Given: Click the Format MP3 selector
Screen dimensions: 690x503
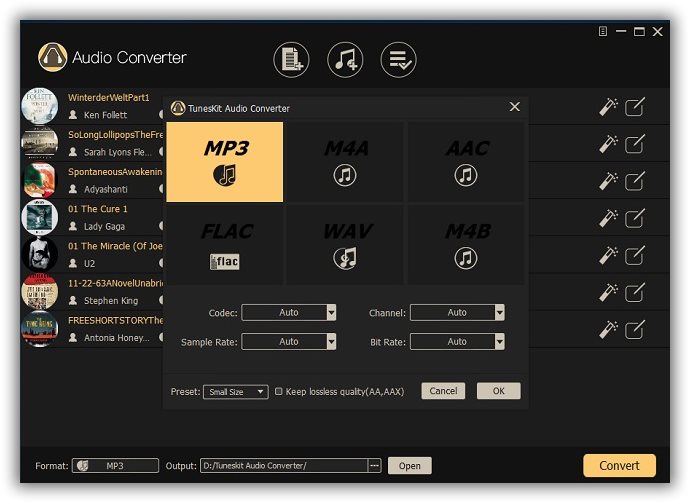Looking at the screenshot, I should 115,466.
